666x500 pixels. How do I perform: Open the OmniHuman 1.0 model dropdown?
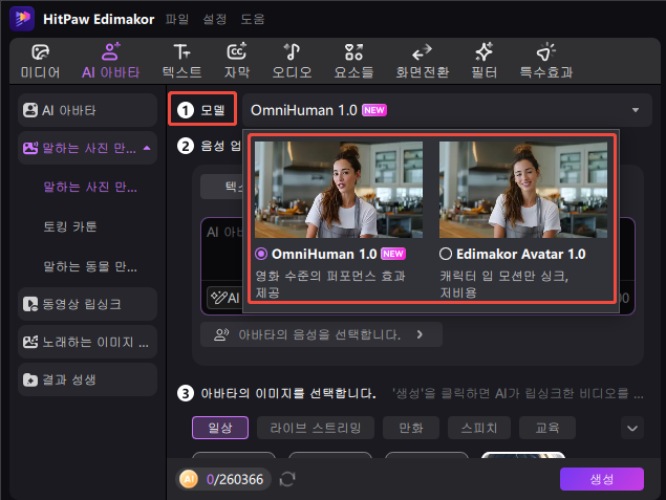pos(446,110)
